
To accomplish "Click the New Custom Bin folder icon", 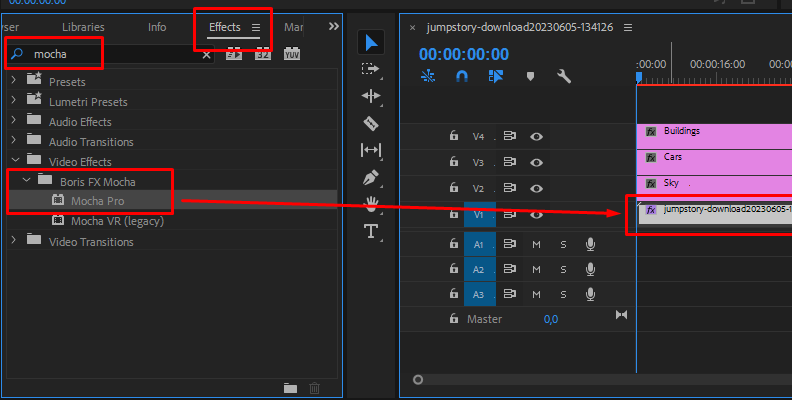I will pyautogui.click(x=290, y=388).
